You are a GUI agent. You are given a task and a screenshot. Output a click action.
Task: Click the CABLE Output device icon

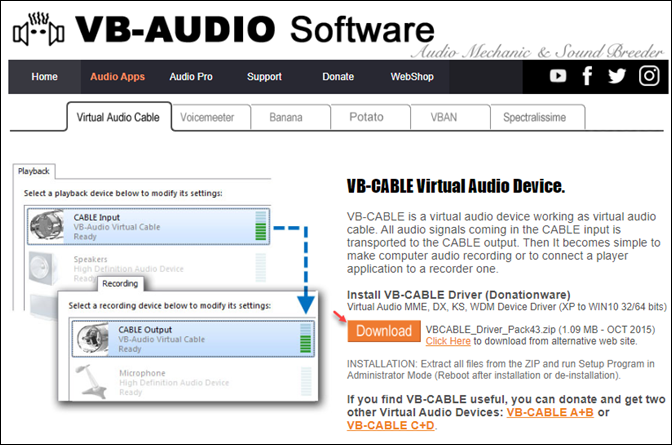click(x=91, y=339)
